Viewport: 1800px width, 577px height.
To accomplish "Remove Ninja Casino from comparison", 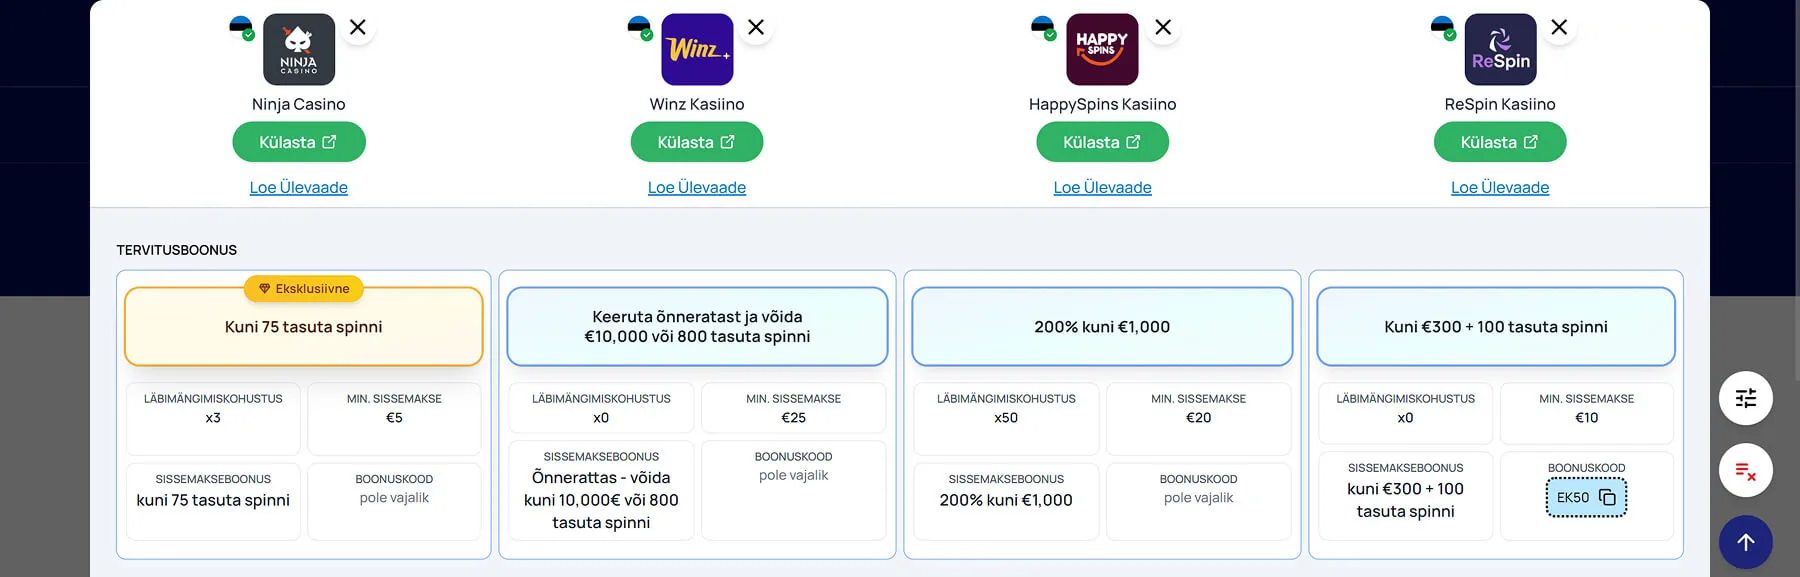I will click(358, 28).
